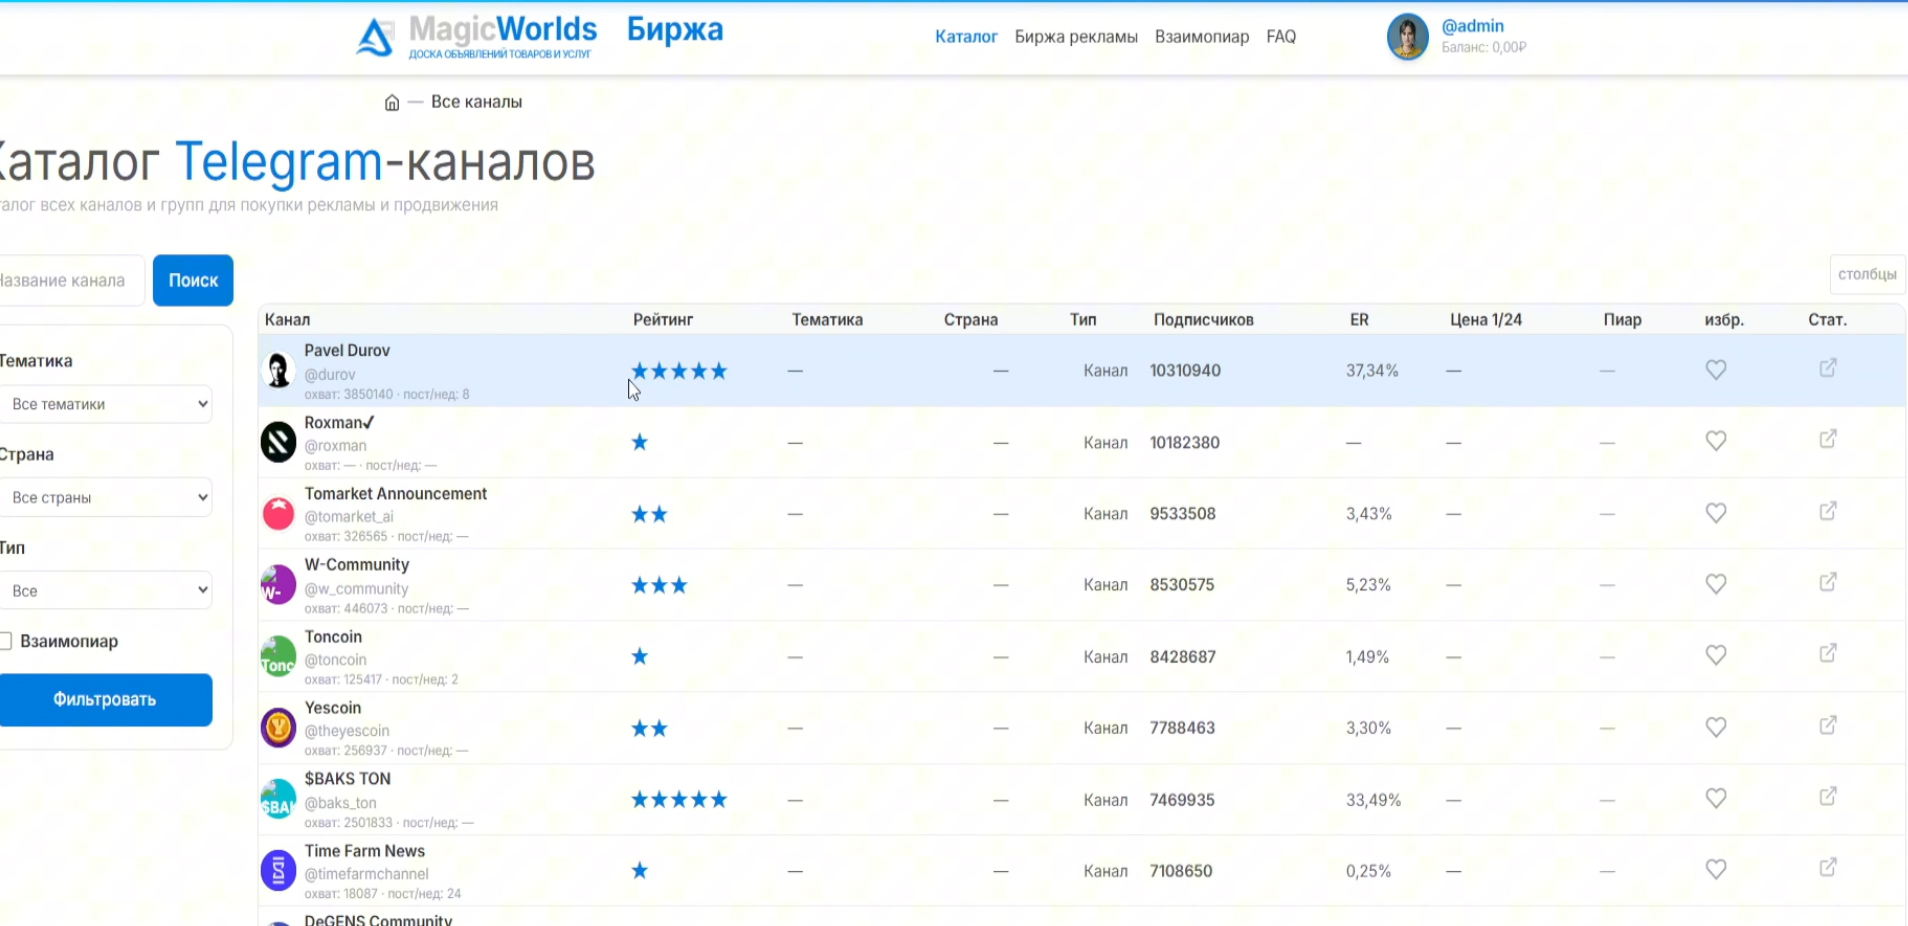Toggle the Взаимопиар checkbox

coord(6,641)
